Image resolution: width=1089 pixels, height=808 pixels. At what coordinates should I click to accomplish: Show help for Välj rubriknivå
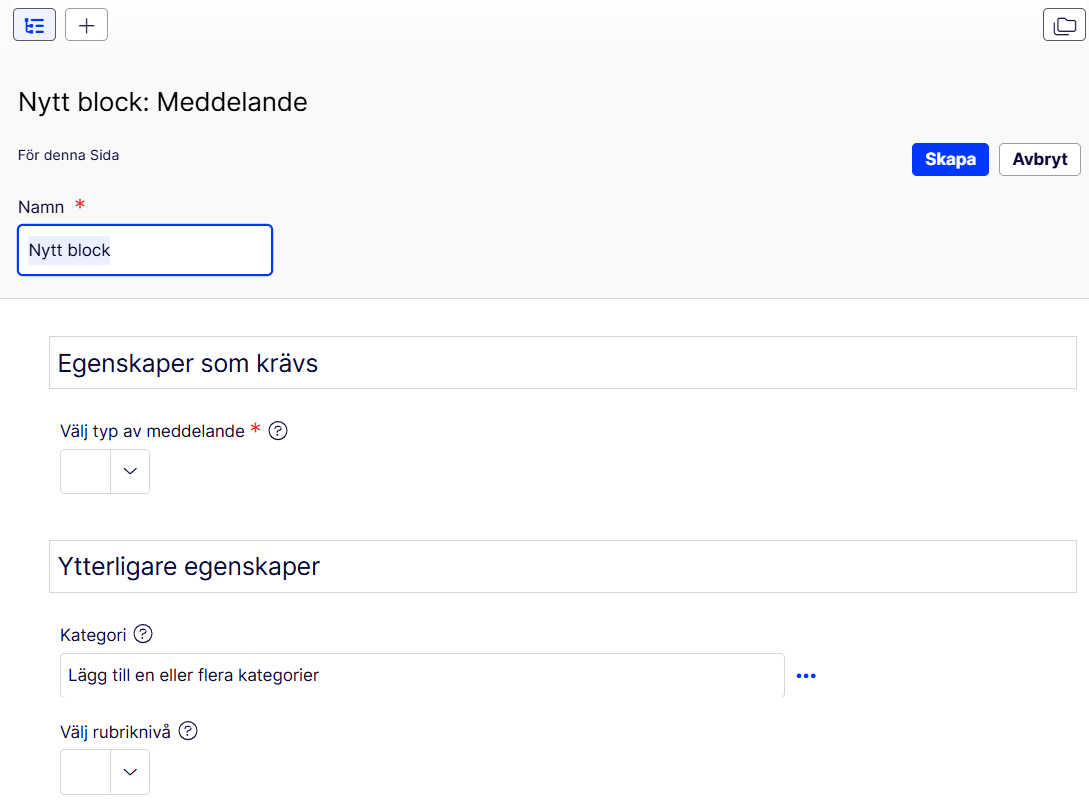pyautogui.click(x=188, y=731)
